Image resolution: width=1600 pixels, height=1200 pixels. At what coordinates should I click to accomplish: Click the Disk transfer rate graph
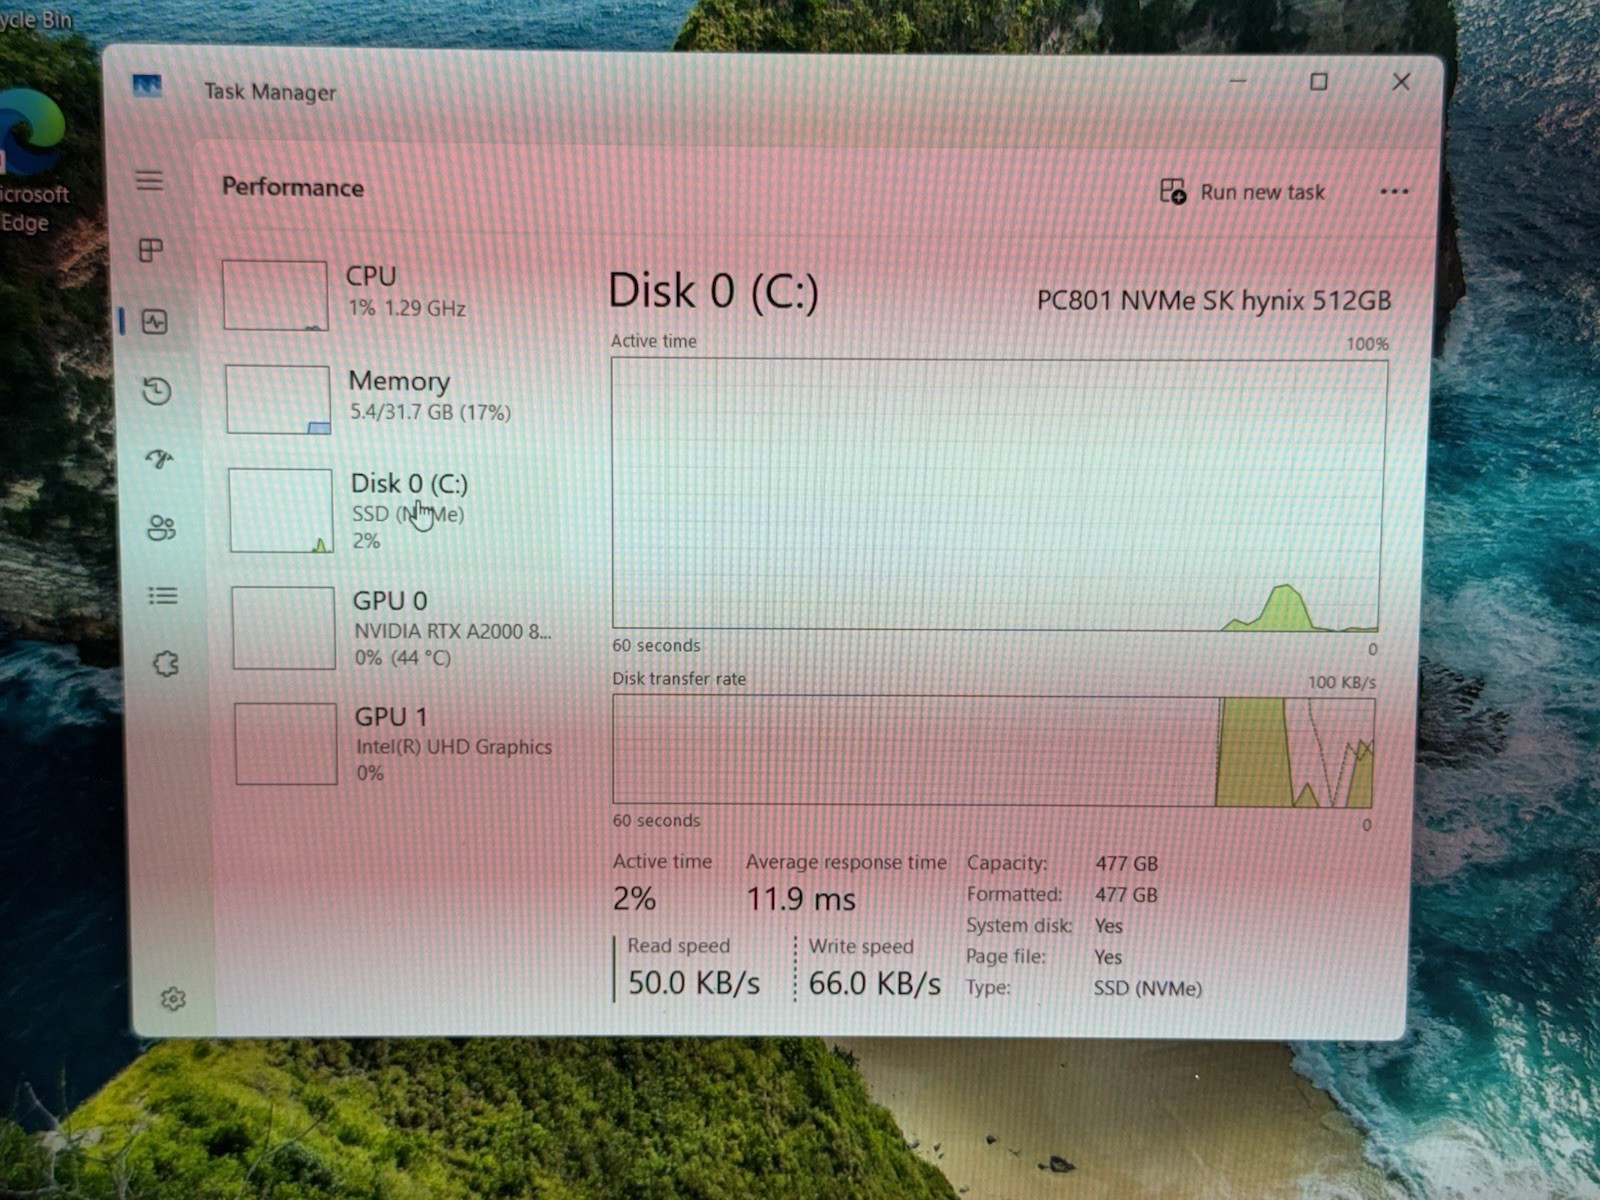994,751
